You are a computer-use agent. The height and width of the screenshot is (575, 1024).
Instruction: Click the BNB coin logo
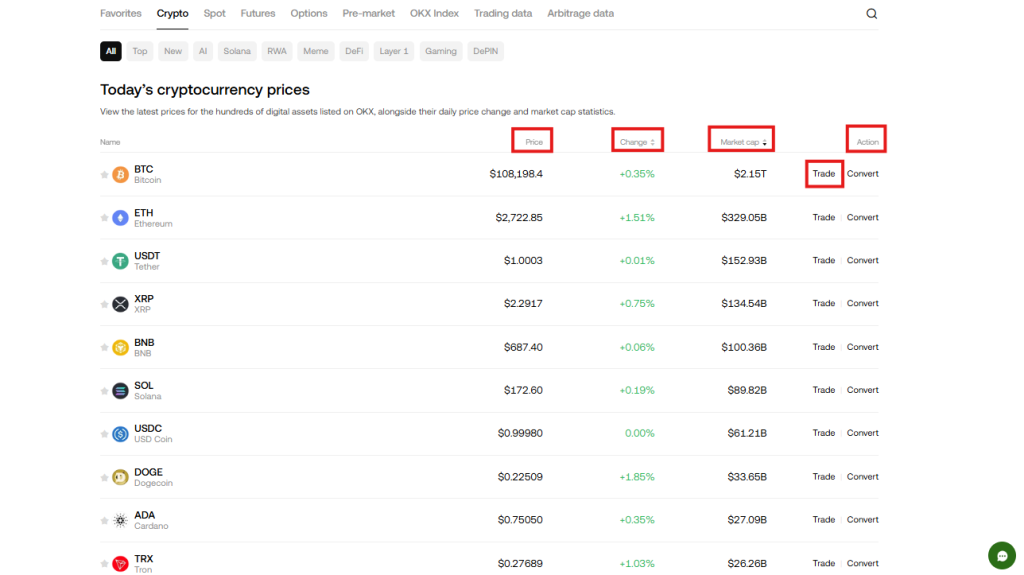pyautogui.click(x=120, y=348)
